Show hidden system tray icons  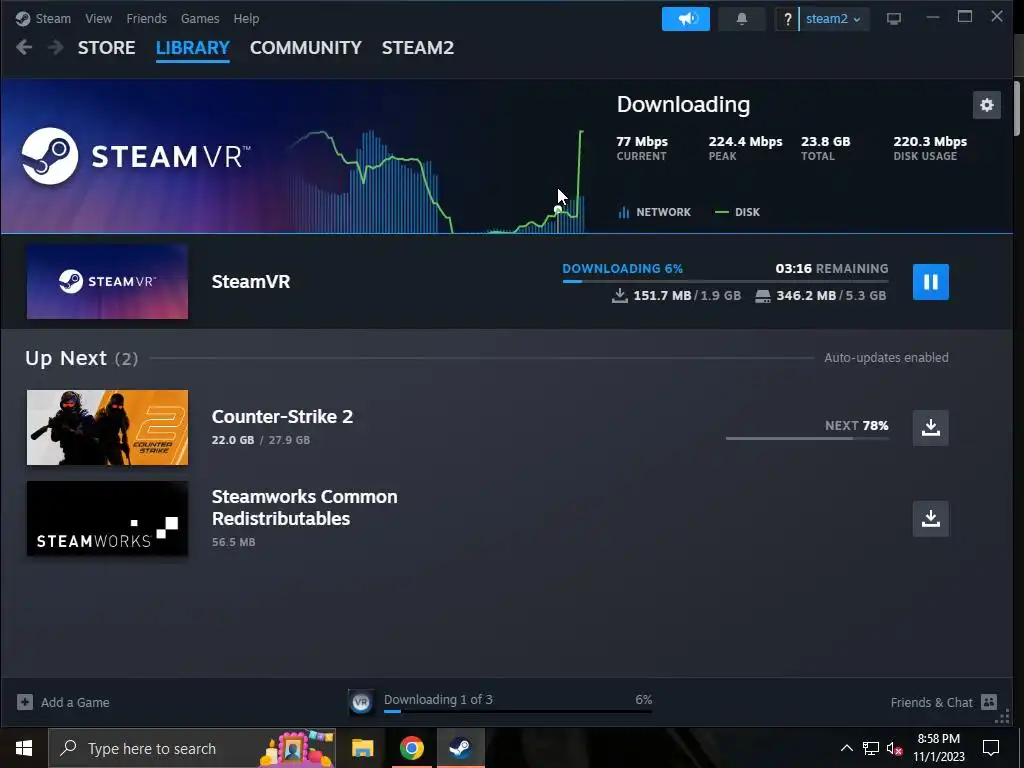pos(846,748)
